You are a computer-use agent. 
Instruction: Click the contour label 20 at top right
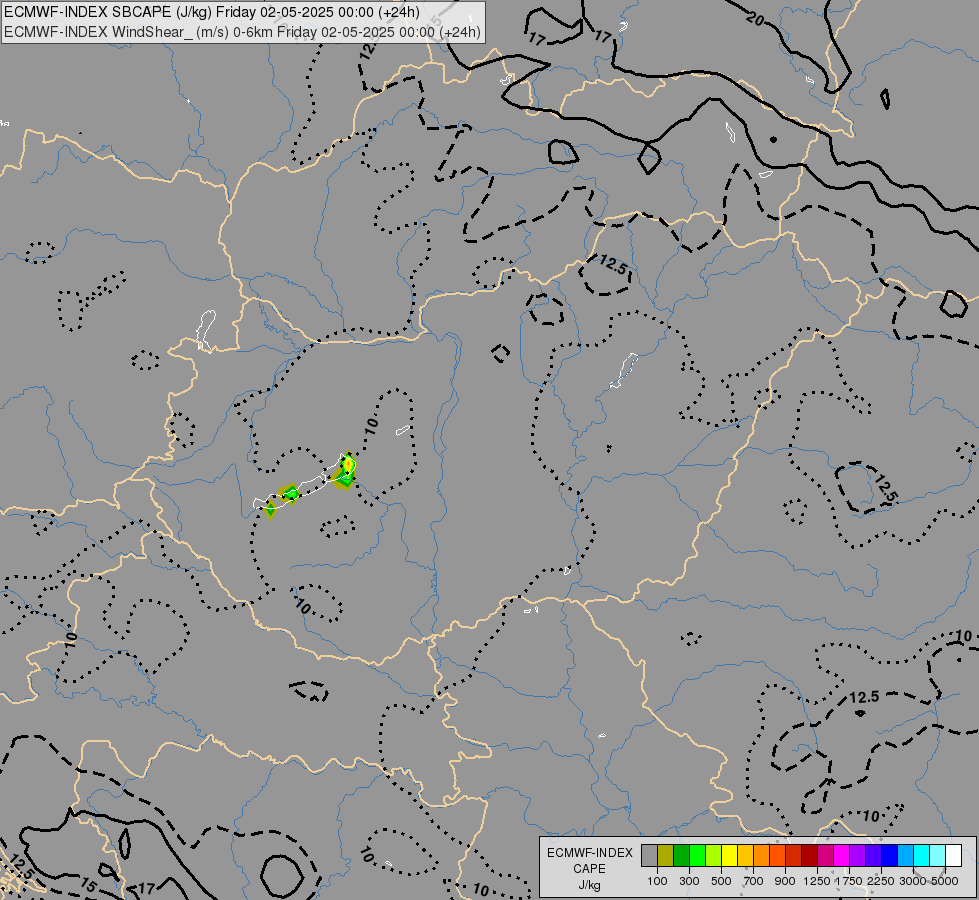coord(755,19)
